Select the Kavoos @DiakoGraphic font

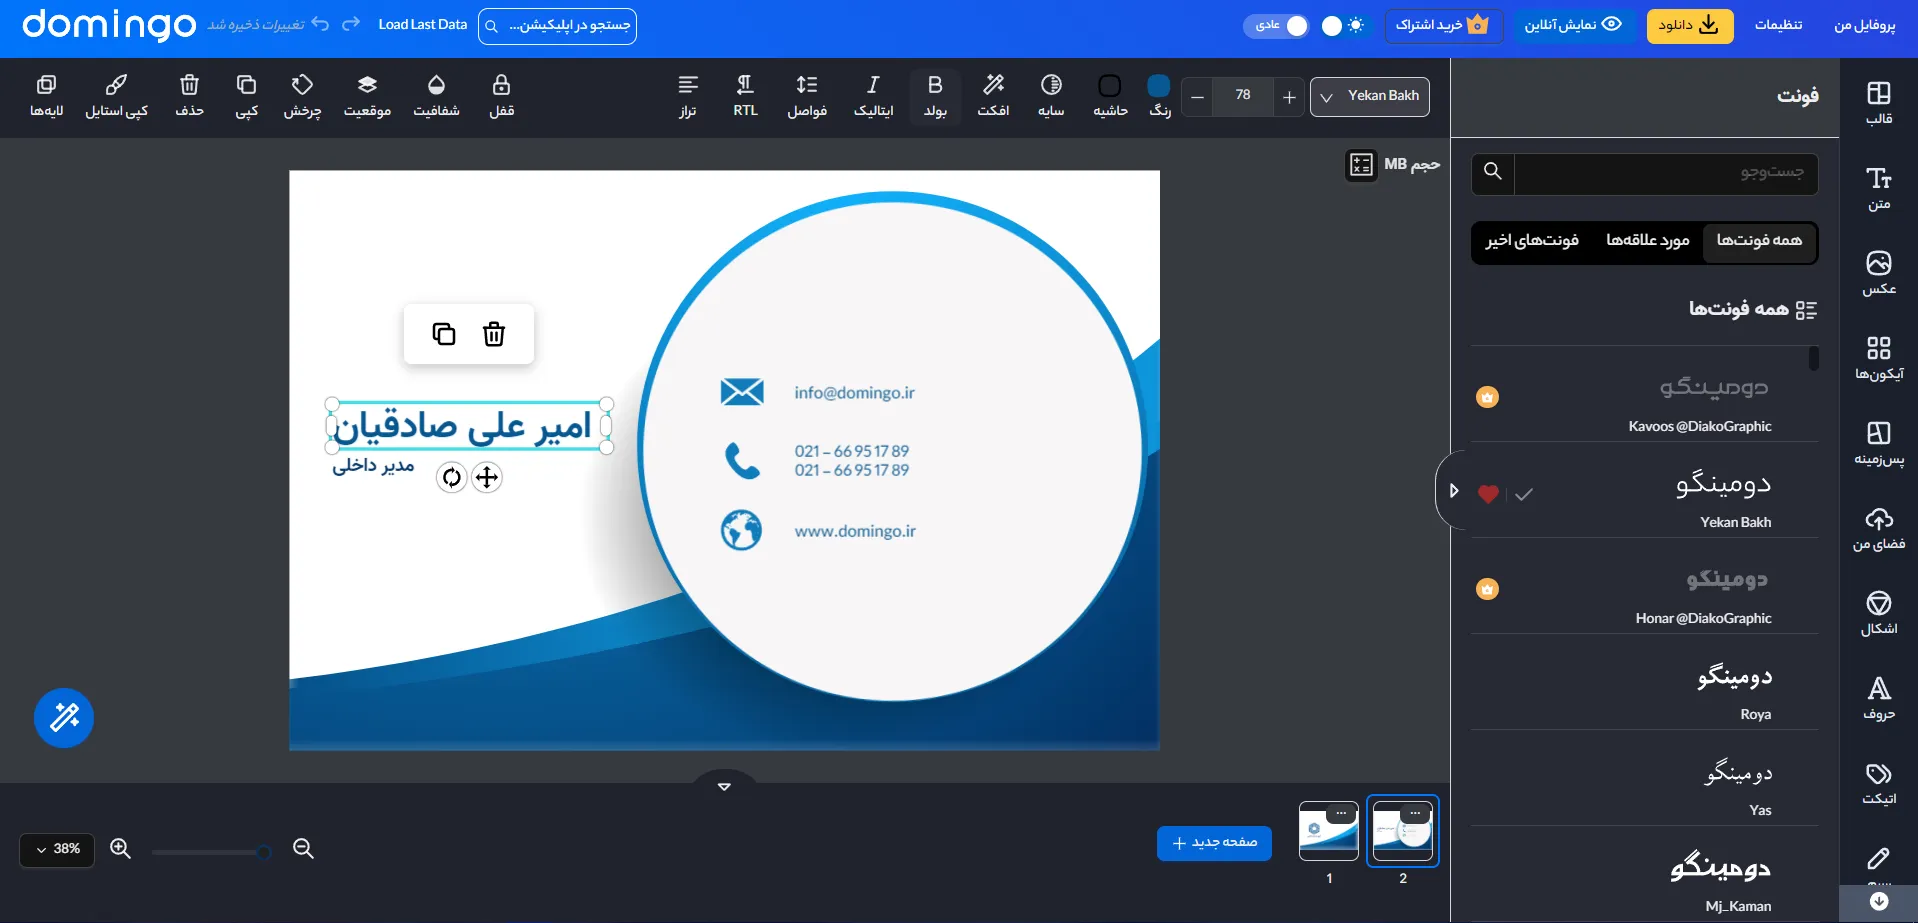pos(1644,397)
